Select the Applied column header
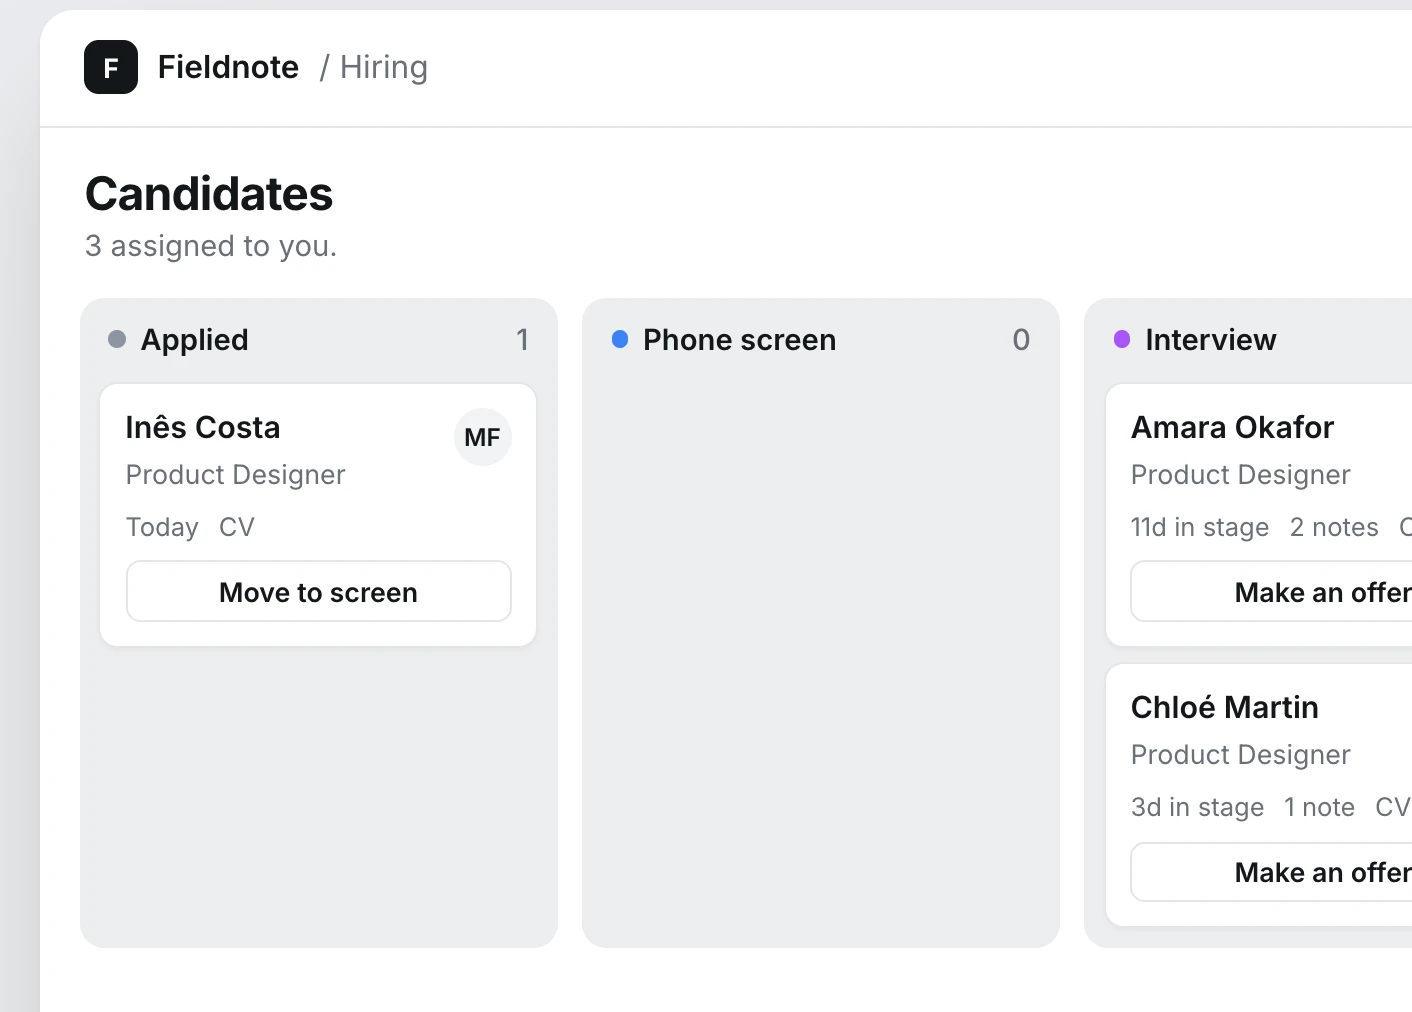The height and width of the screenshot is (1012, 1412). (195, 340)
